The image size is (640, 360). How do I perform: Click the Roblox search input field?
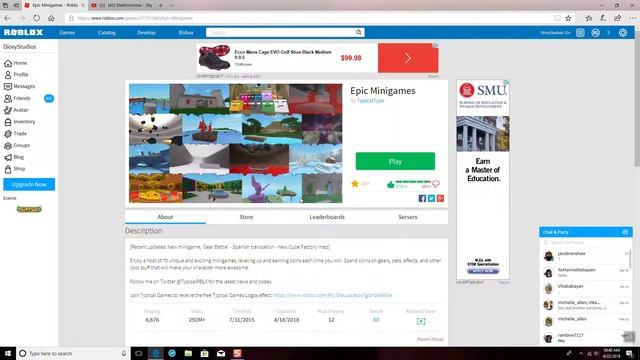point(280,32)
